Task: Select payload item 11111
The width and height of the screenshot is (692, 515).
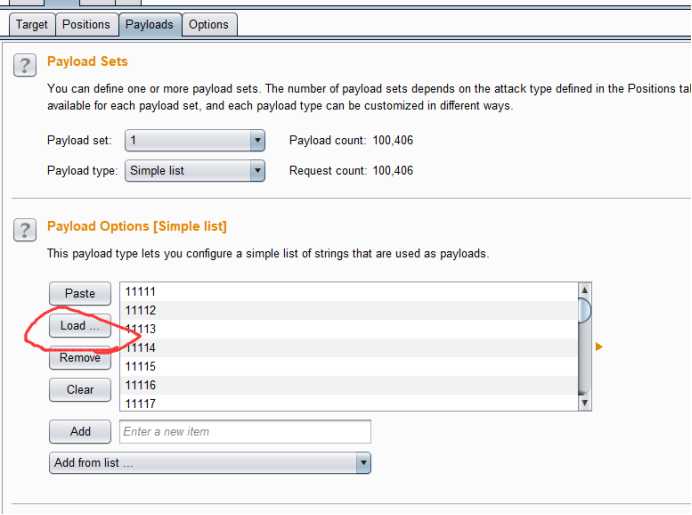Action: point(349,292)
